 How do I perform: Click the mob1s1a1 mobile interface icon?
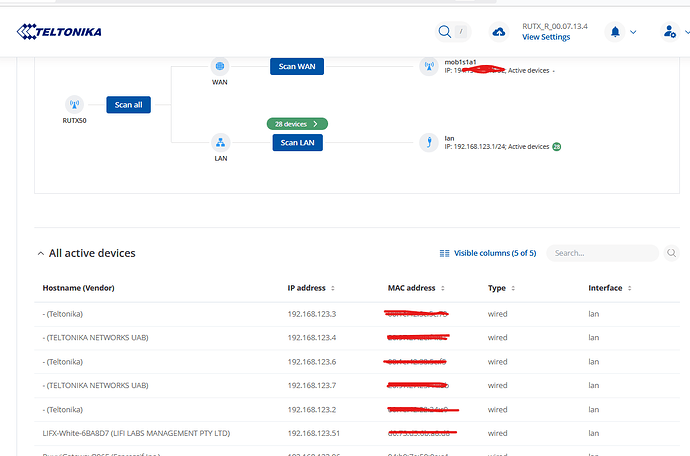(429, 66)
